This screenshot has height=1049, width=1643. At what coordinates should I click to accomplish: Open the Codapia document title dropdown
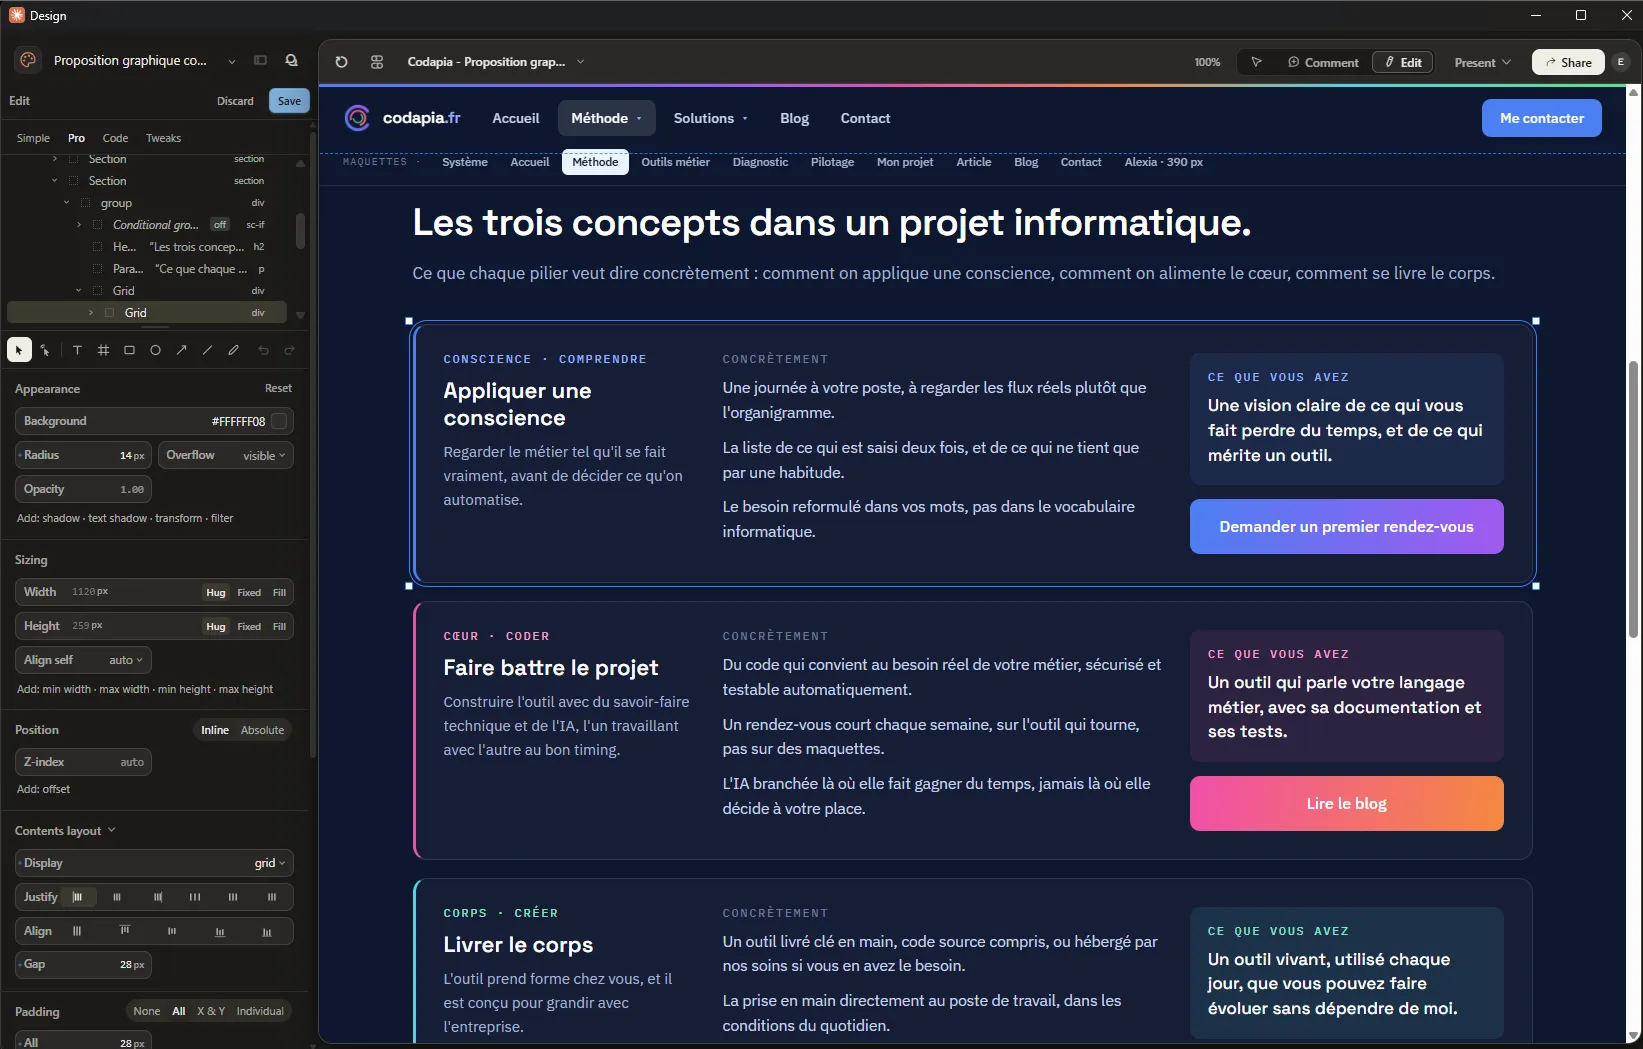(x=580, y=62)
